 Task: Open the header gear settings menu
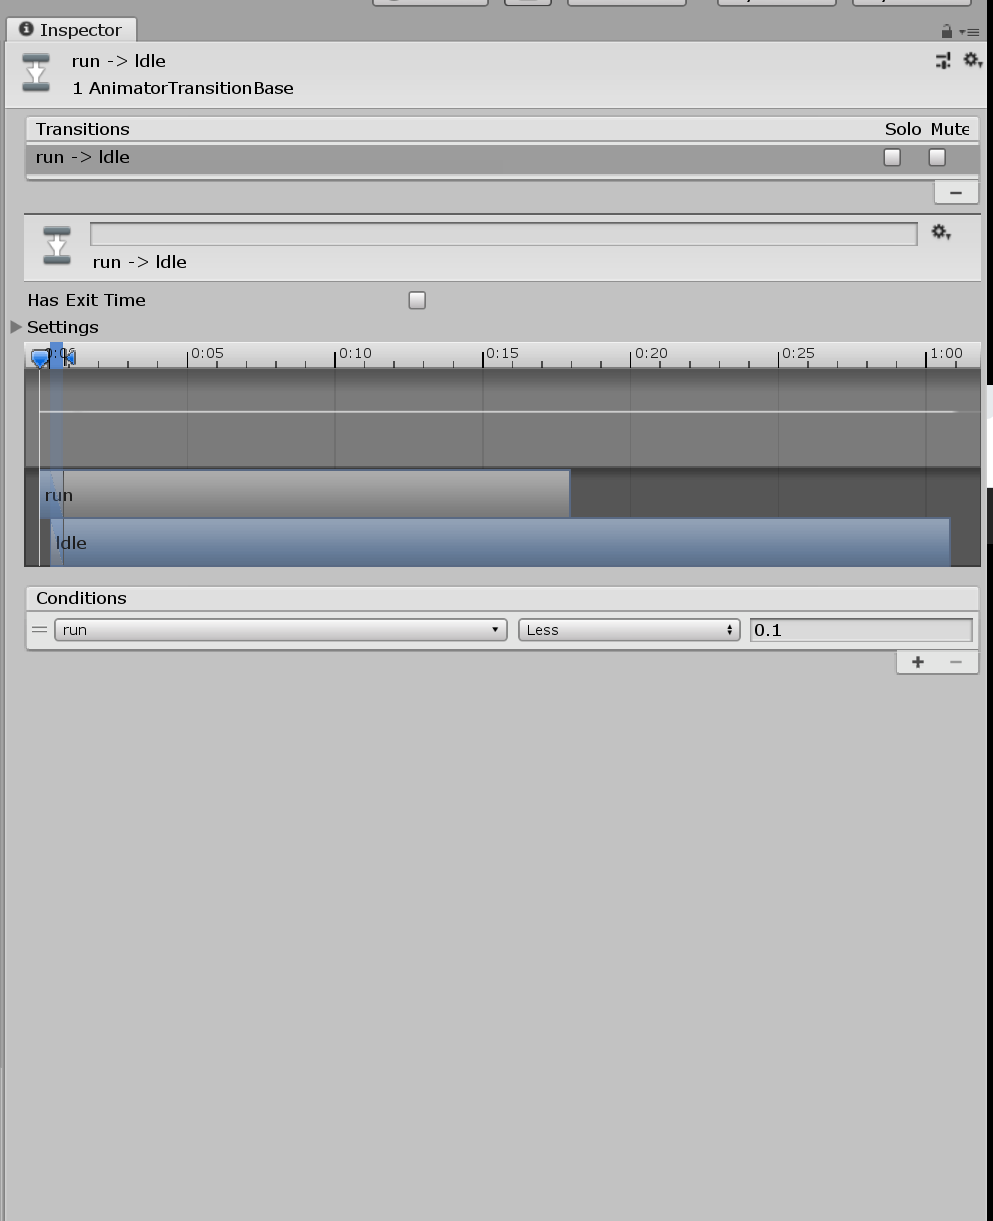click(971, 61)
